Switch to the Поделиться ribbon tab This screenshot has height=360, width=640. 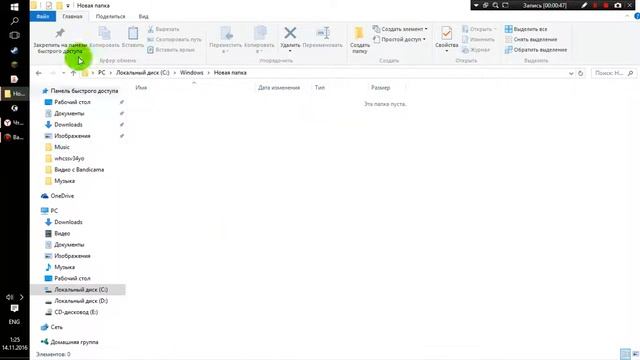click(110, 16)
